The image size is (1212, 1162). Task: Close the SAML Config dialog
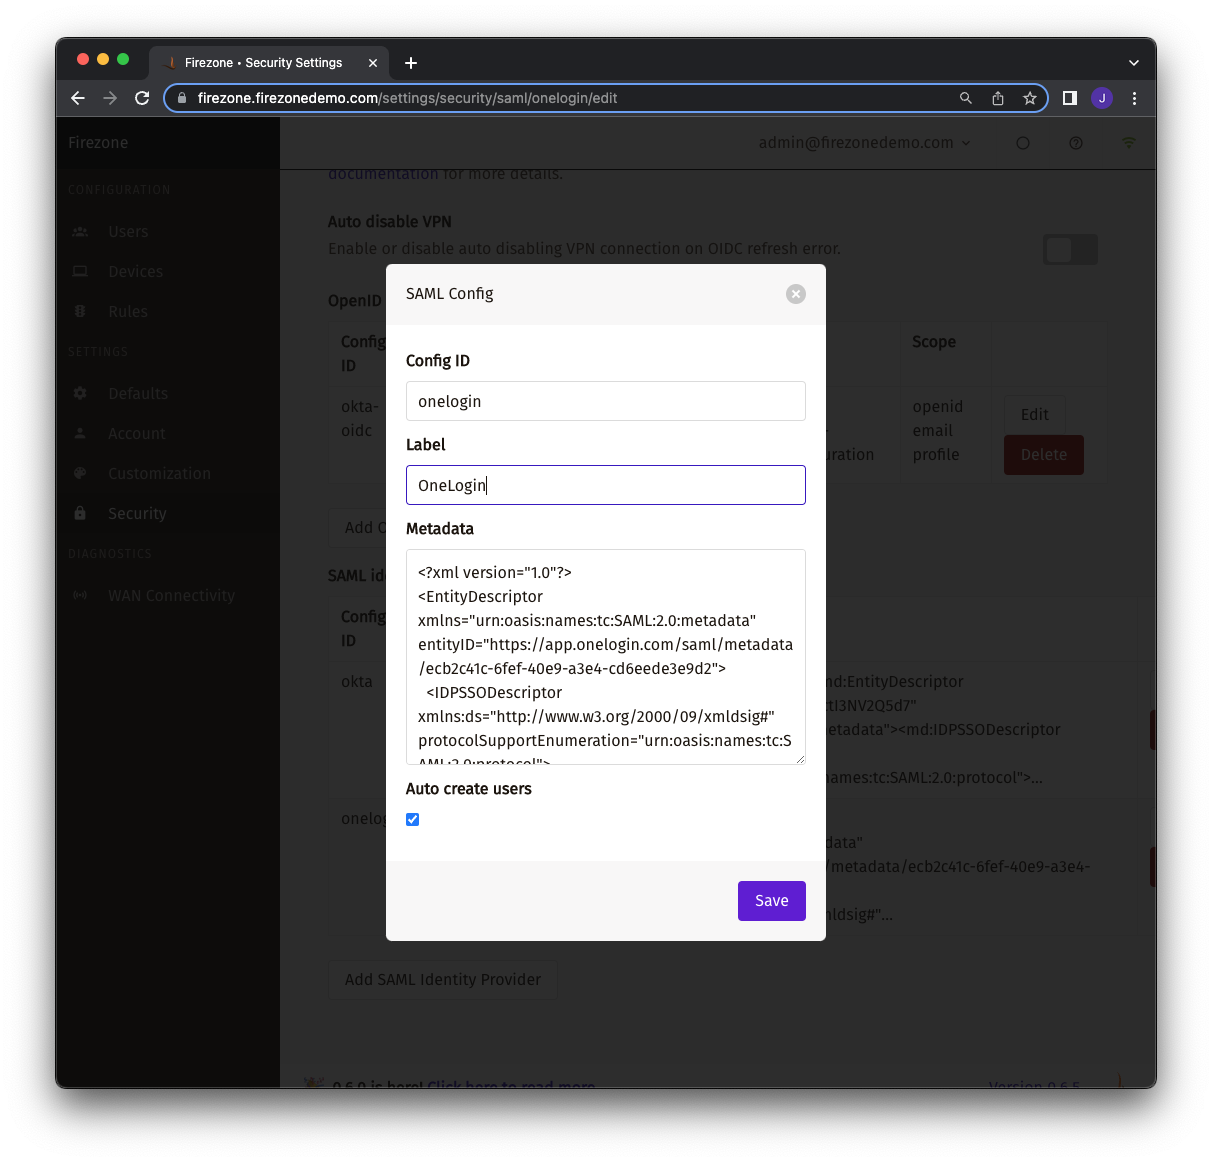coord(796,294)
